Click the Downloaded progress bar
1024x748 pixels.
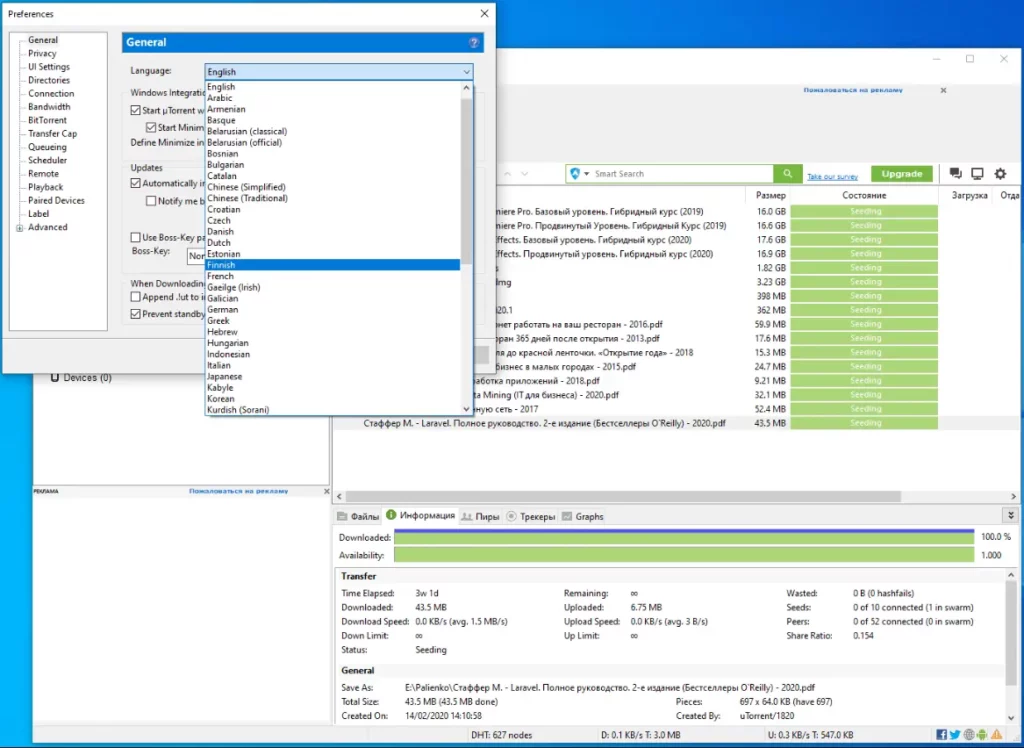click(x=680, y=537)
